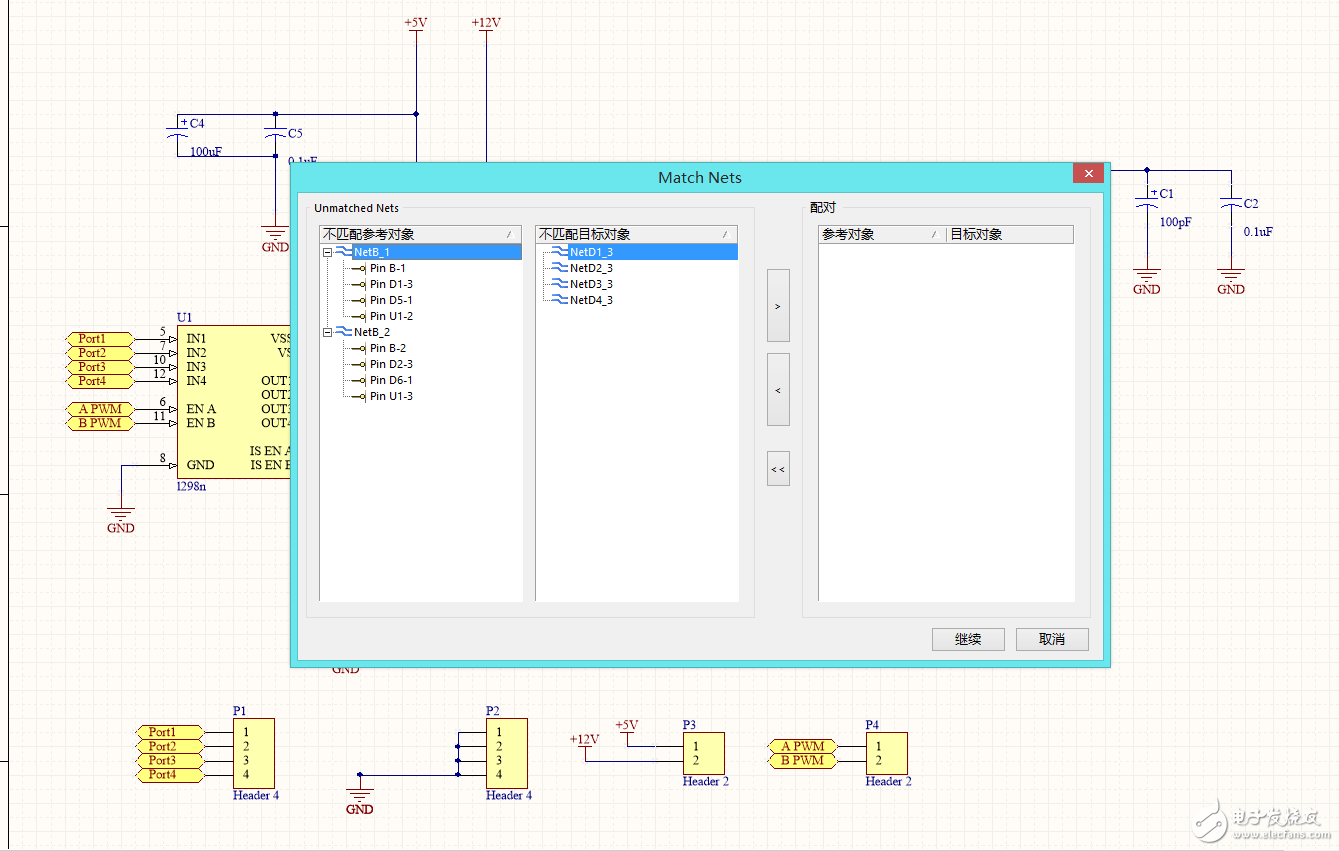1339x851 pixels.
Task: Select the NetD4_3 target net
Action: (591, 301)
